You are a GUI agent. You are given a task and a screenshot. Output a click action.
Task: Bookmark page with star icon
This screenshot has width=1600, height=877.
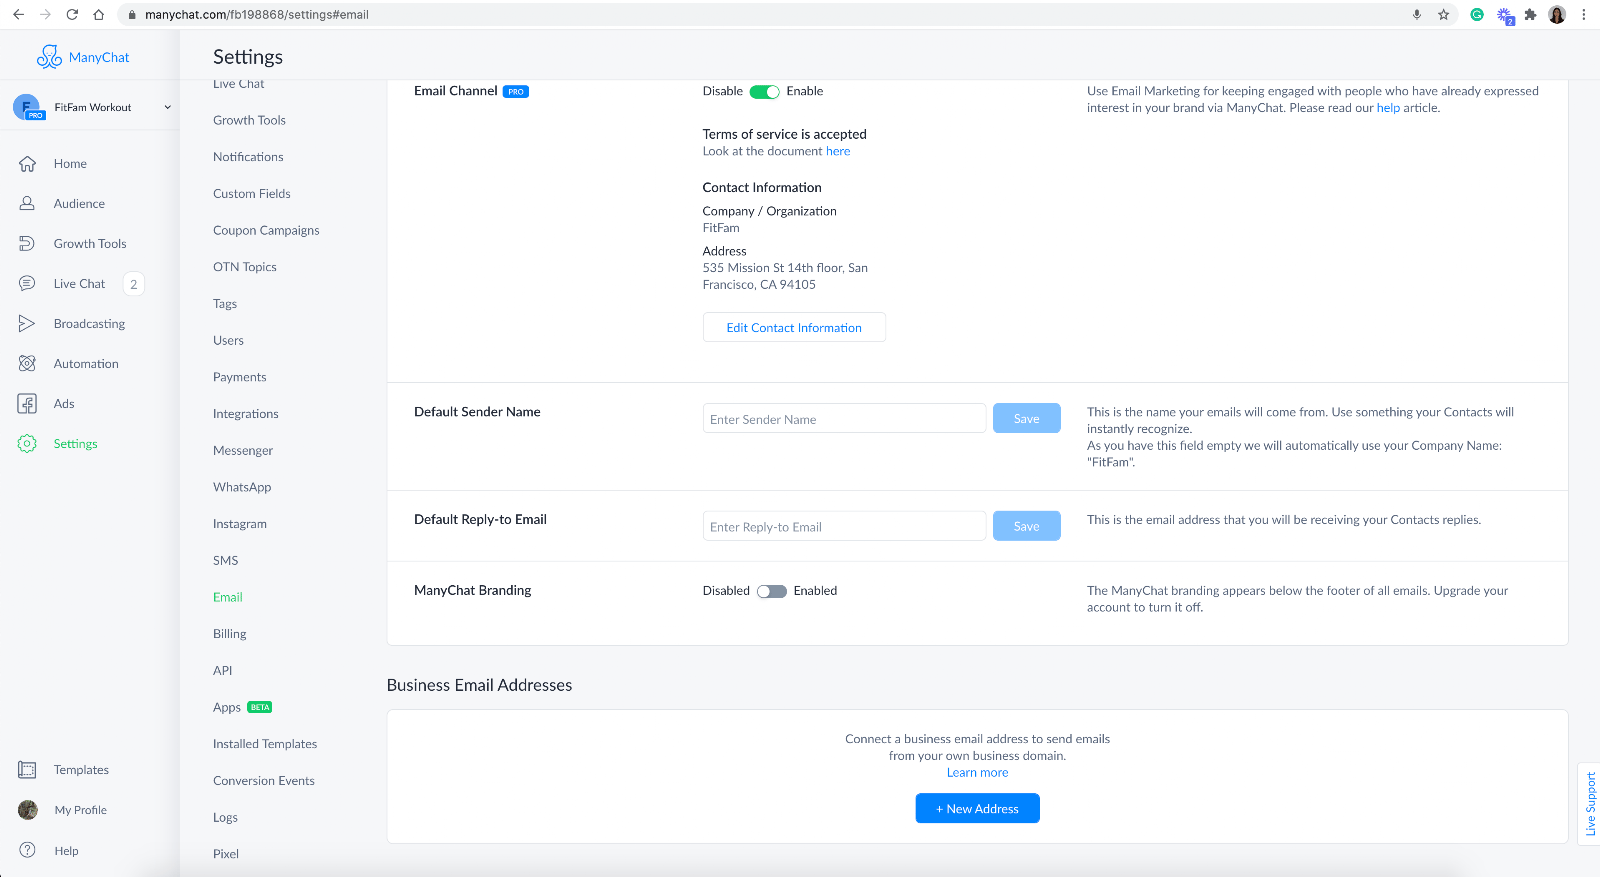pyautogui.click(x=1444, y=15)
